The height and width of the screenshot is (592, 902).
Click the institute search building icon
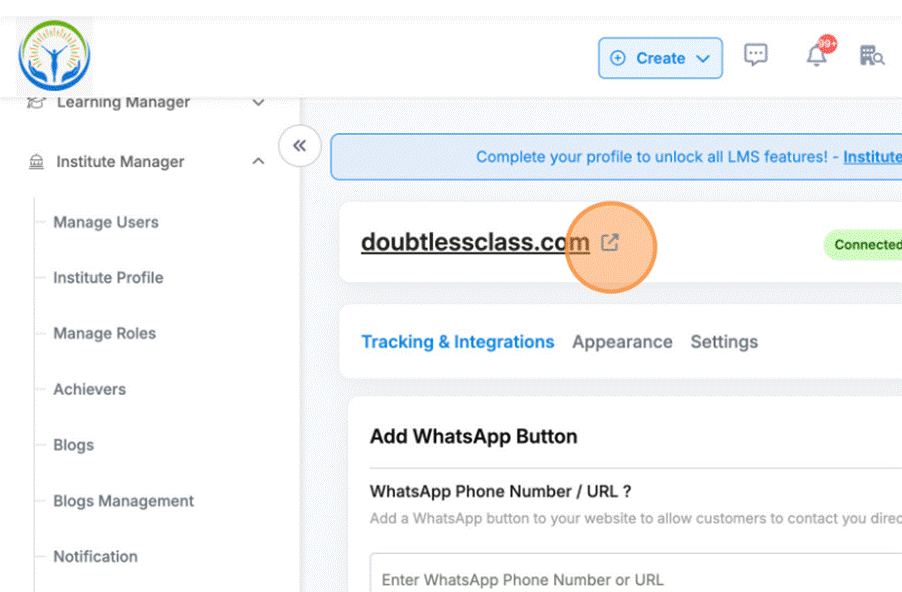coord(872,56)
